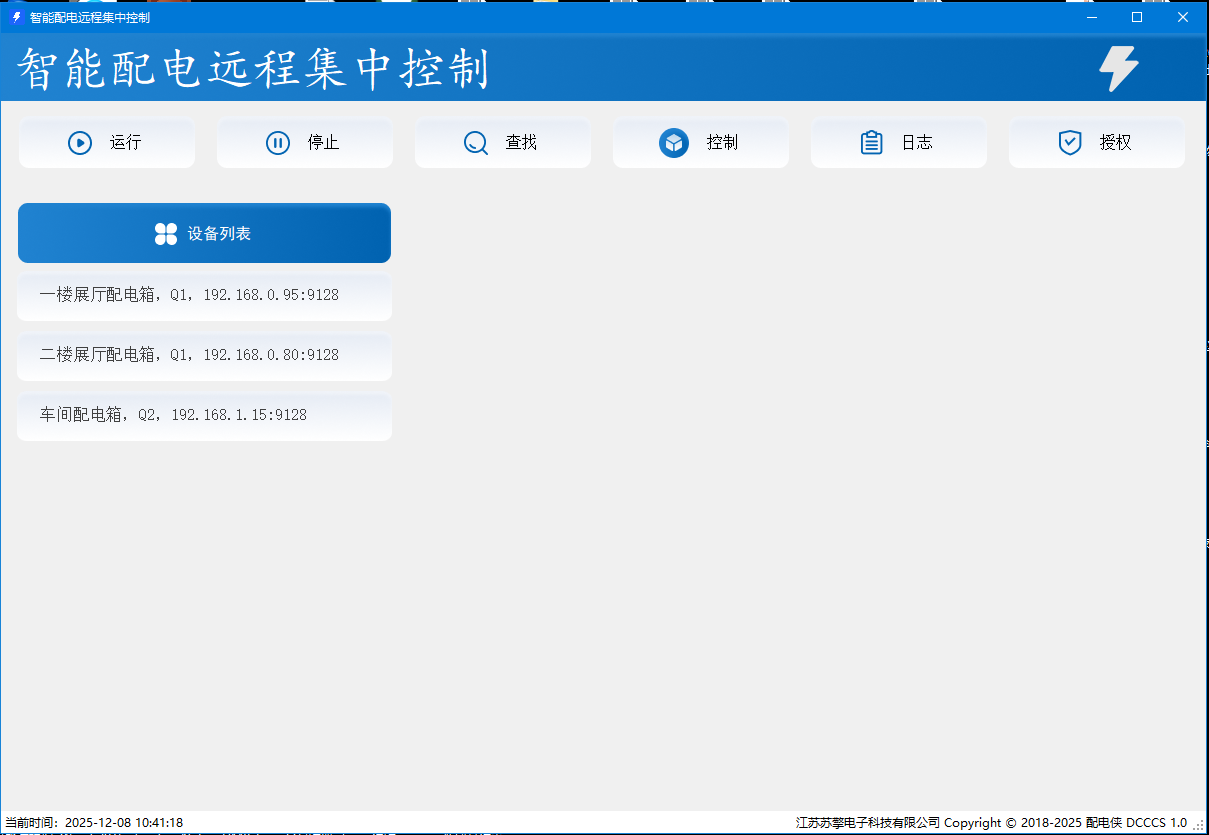The width and height of the screenshot is (1209, 835).
Task: Select 一楼展厅配电箱 device at 192.168.0.95
Action: (x=204, y=296)
